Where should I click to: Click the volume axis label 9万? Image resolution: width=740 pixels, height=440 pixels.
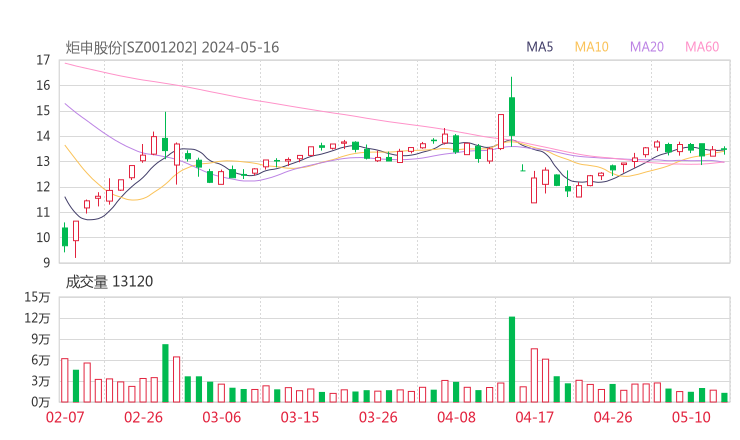(41, 339)
